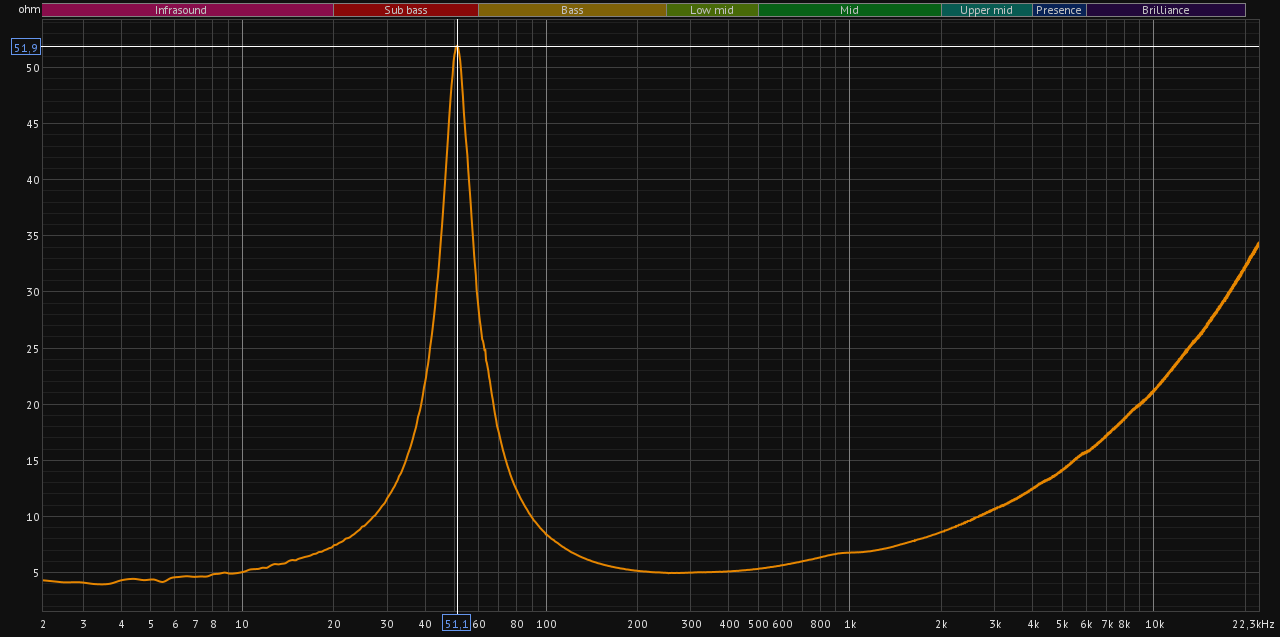The width and height of the screenshot is (1280, 637).
Task: Click the 20 tick on frequency axis
Action: click(334, 624)
